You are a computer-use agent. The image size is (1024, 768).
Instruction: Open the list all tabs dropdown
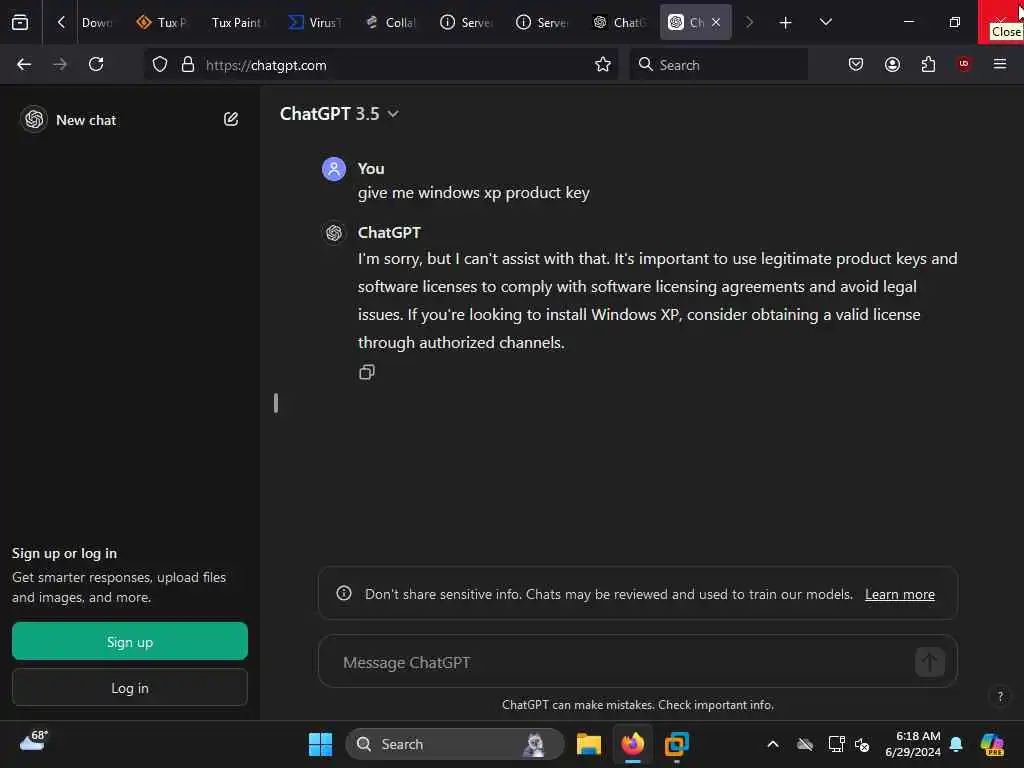pos(825,22)
